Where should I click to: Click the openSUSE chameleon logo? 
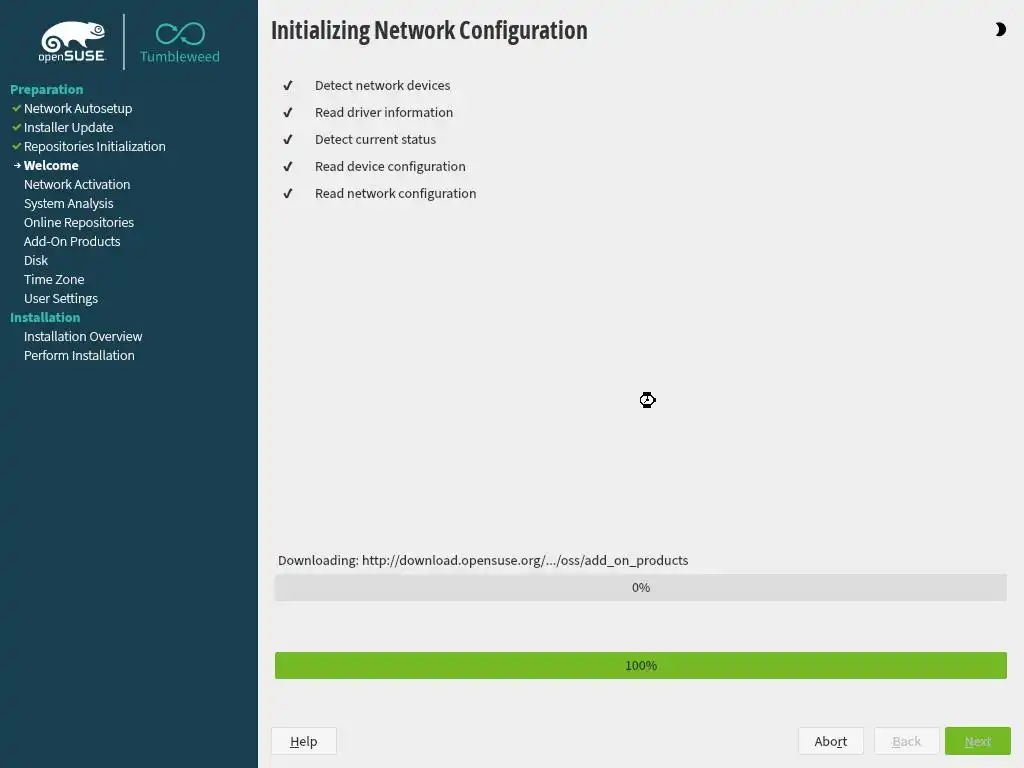pos(72,42)
